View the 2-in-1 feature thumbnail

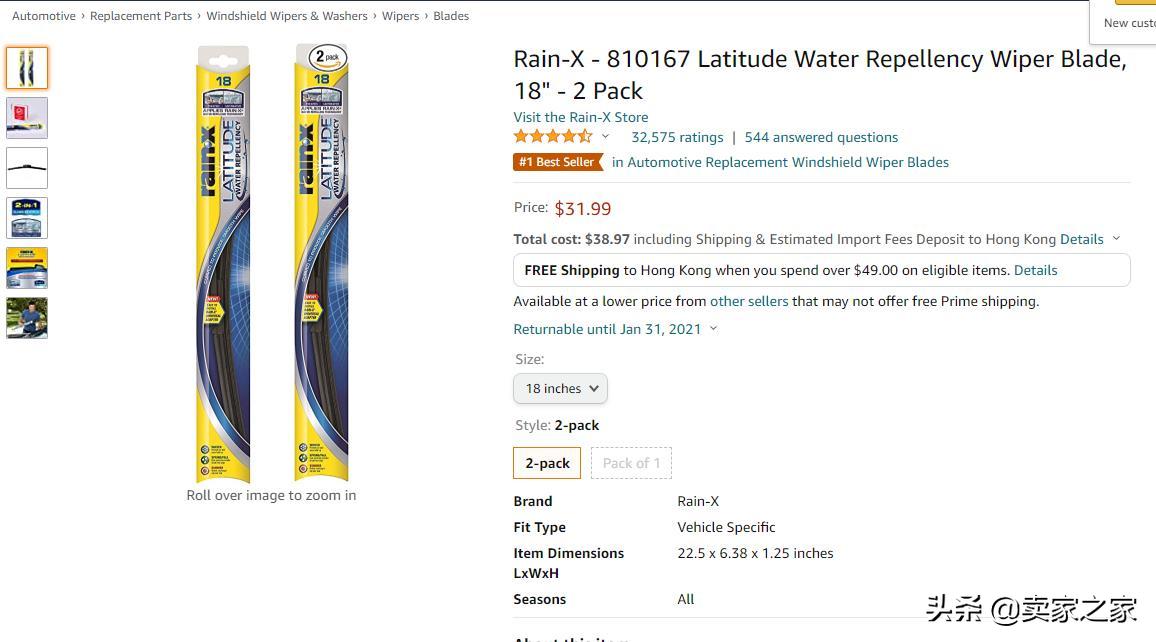pyautogui.click(x=27, y=218)
